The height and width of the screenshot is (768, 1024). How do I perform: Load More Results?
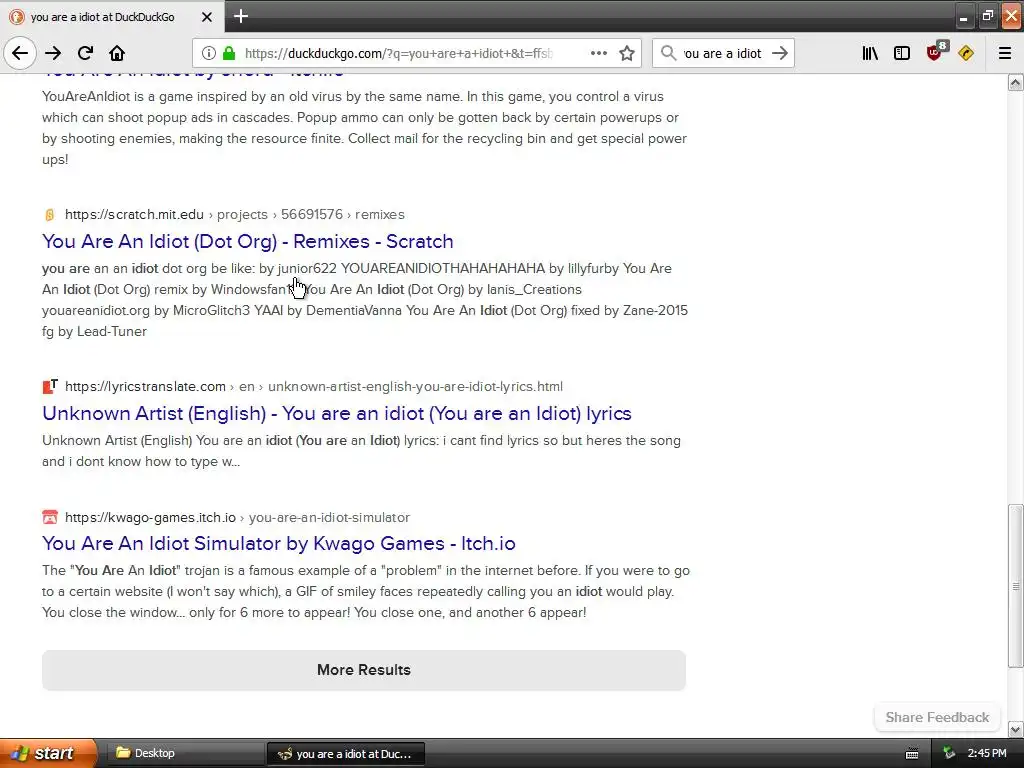pos(364,670)
